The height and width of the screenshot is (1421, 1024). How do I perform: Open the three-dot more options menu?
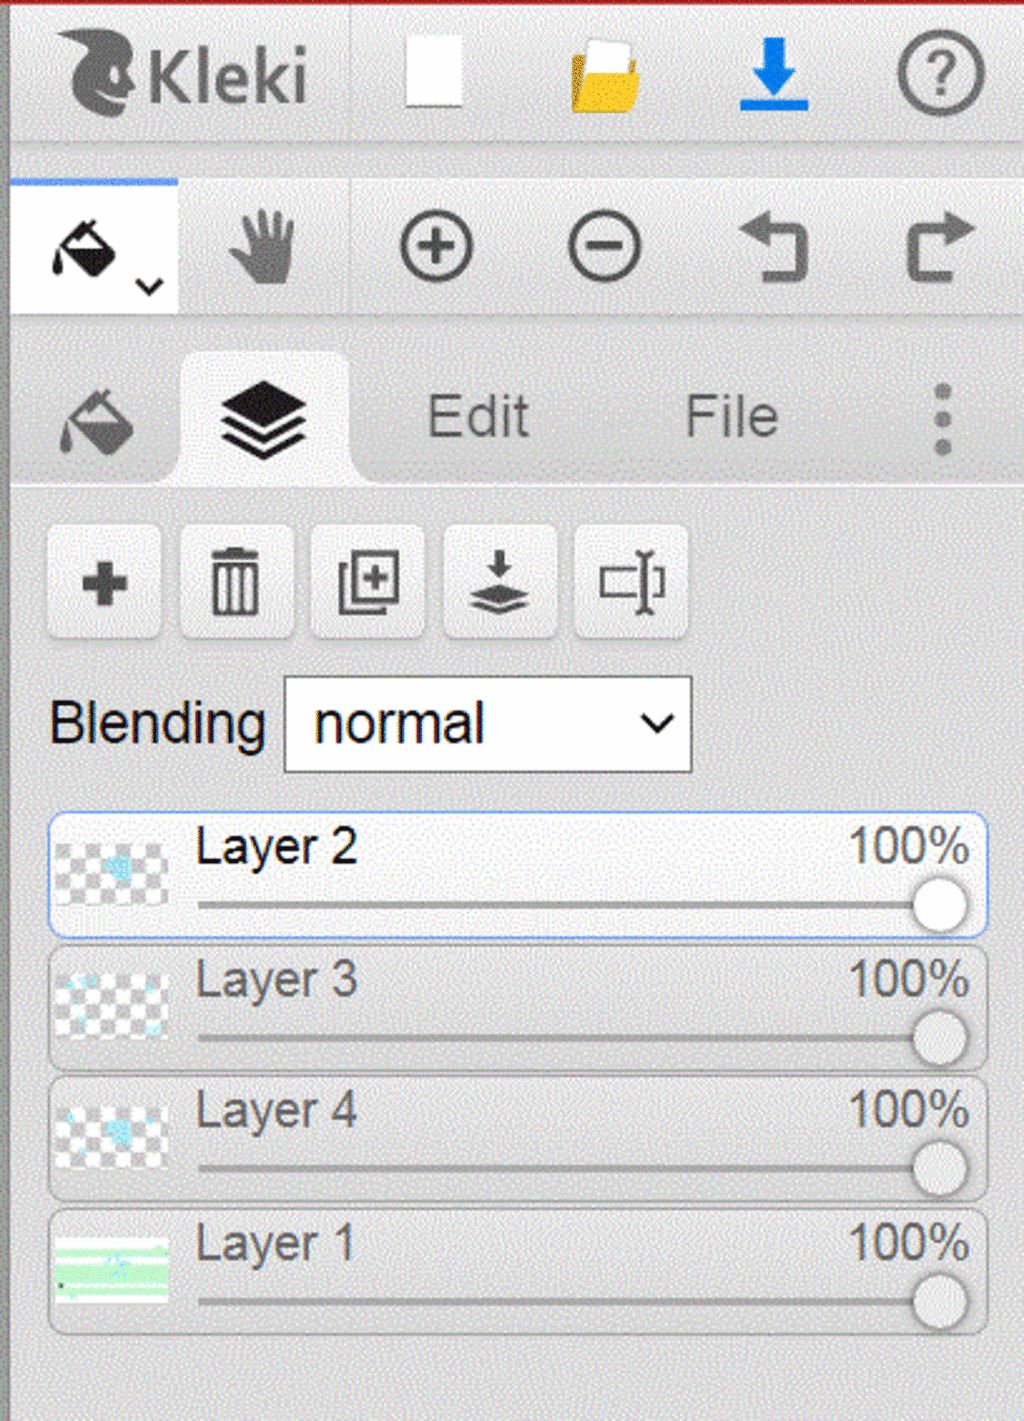942,418
